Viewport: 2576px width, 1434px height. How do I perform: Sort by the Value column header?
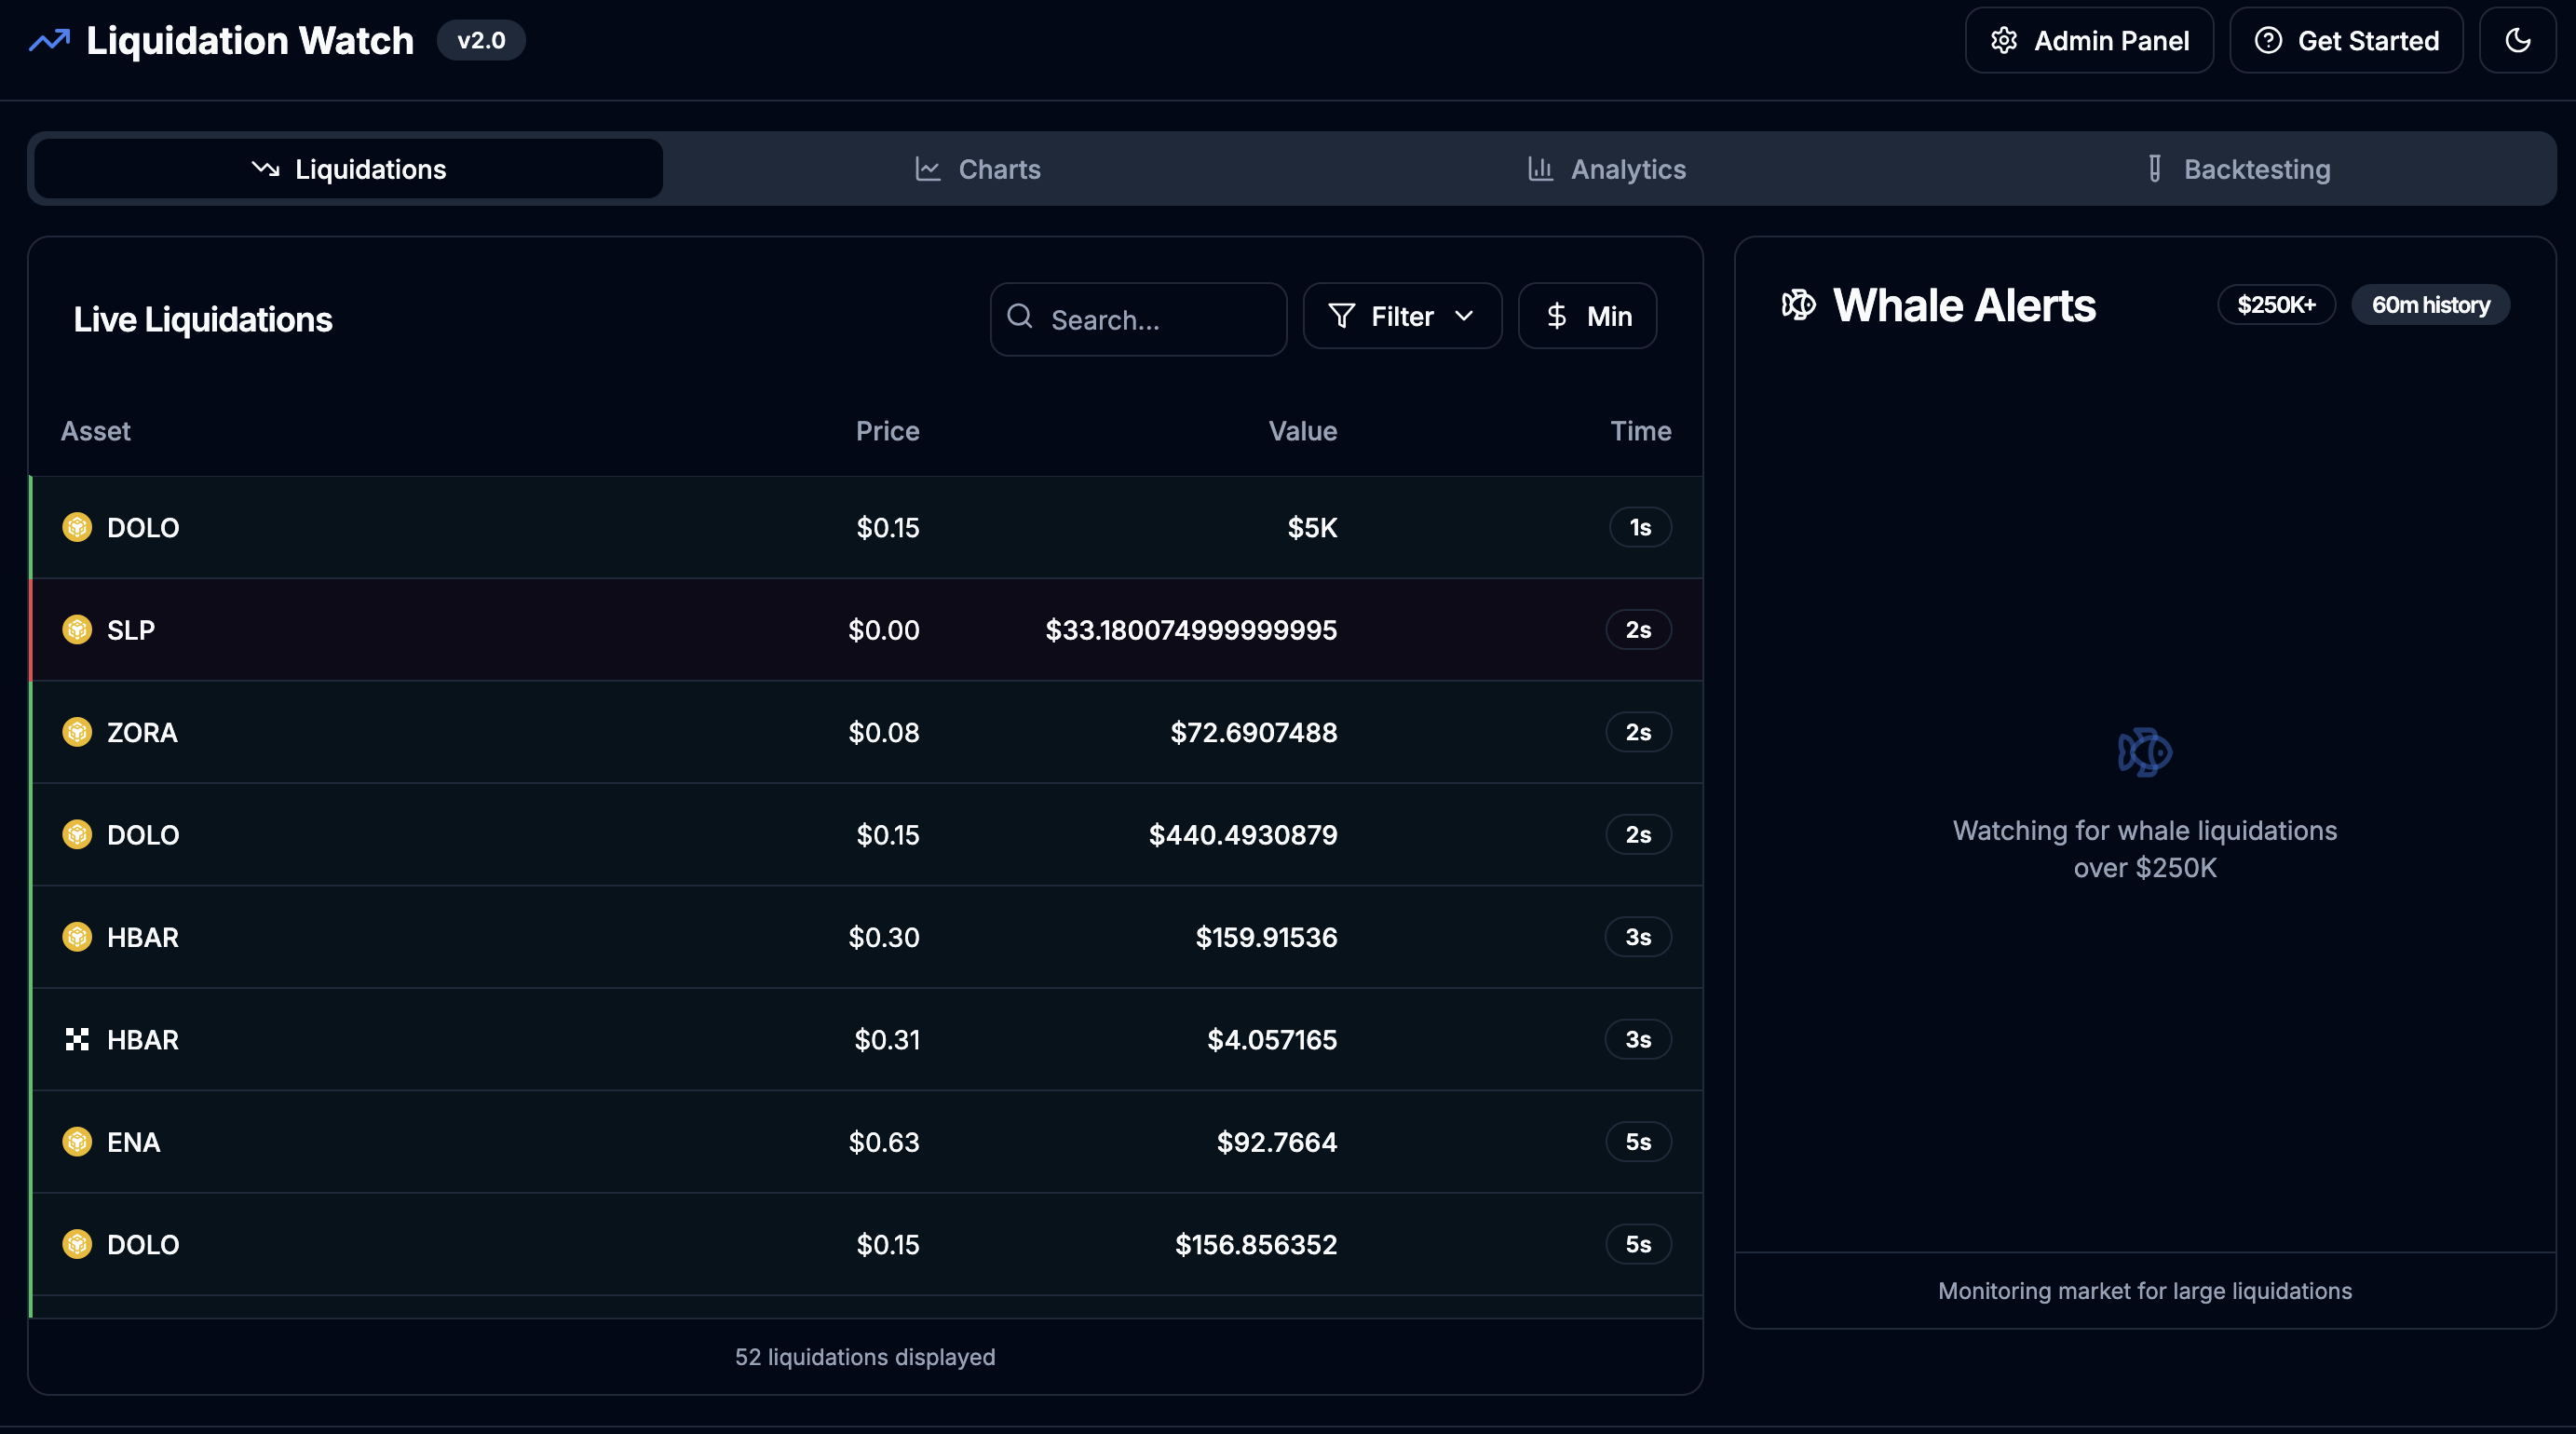pos(1302,431)
